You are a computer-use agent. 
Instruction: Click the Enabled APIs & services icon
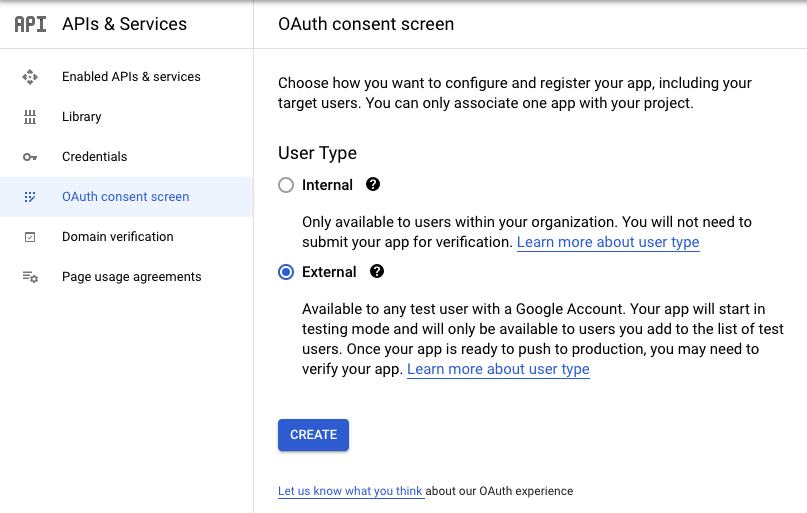coord(30,77)
